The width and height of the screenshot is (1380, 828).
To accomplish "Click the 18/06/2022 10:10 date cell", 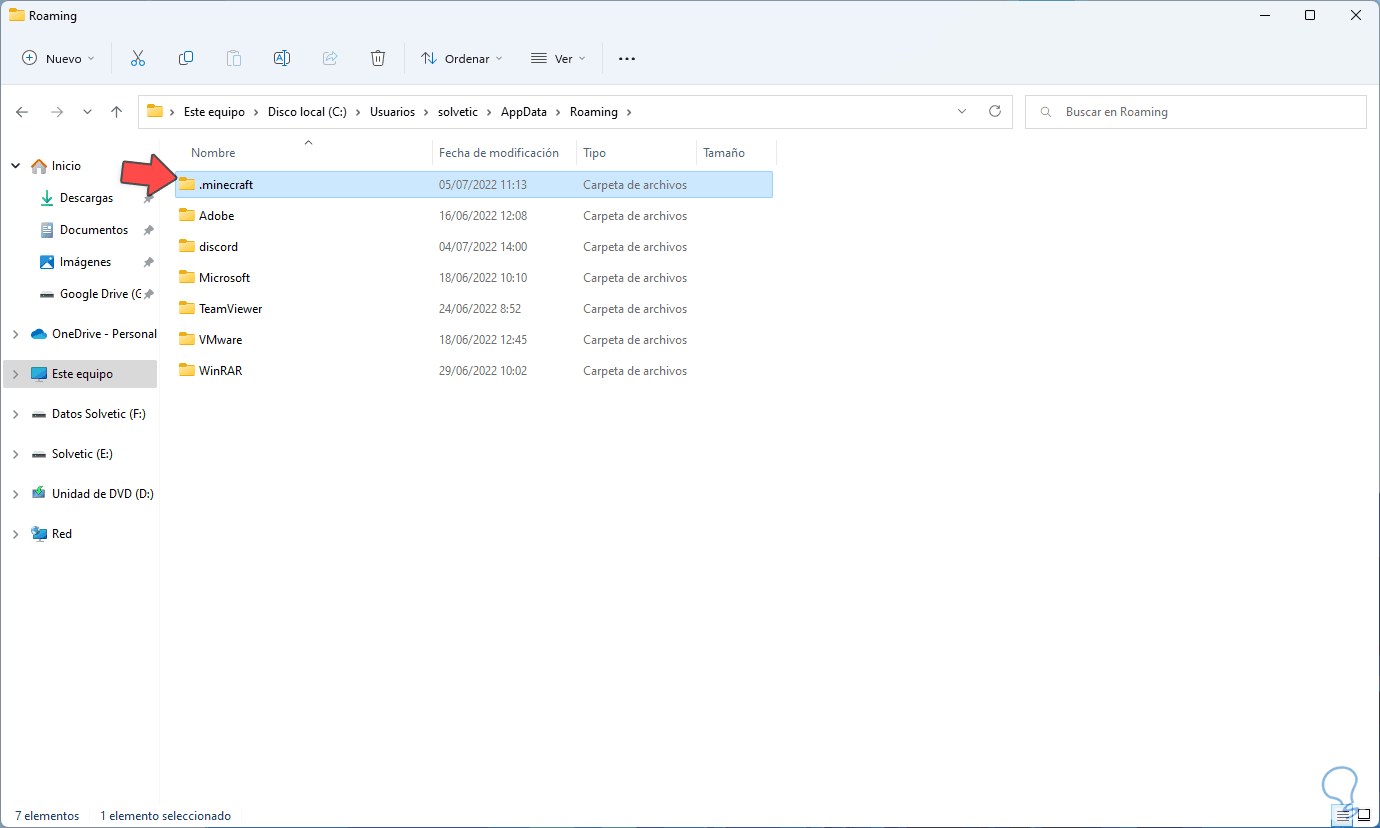I will 483,278.
